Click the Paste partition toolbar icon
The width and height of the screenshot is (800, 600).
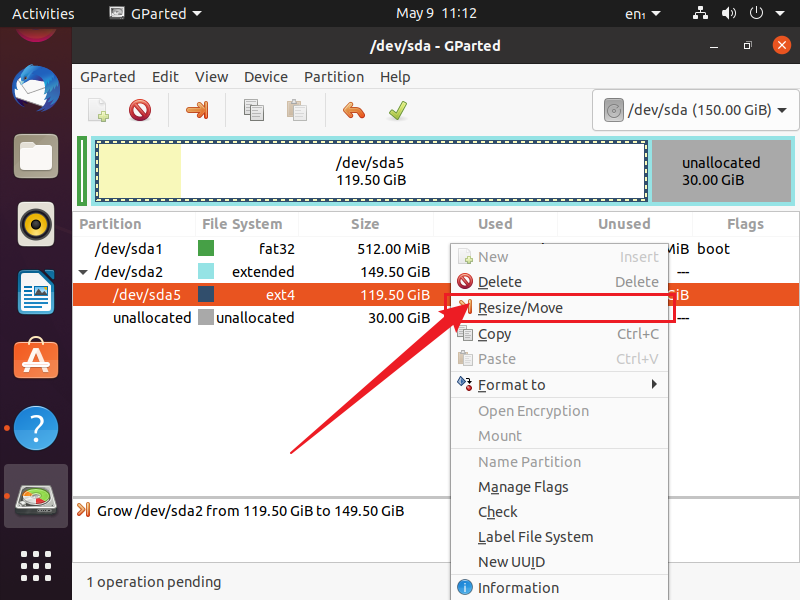tap(296, 110)
